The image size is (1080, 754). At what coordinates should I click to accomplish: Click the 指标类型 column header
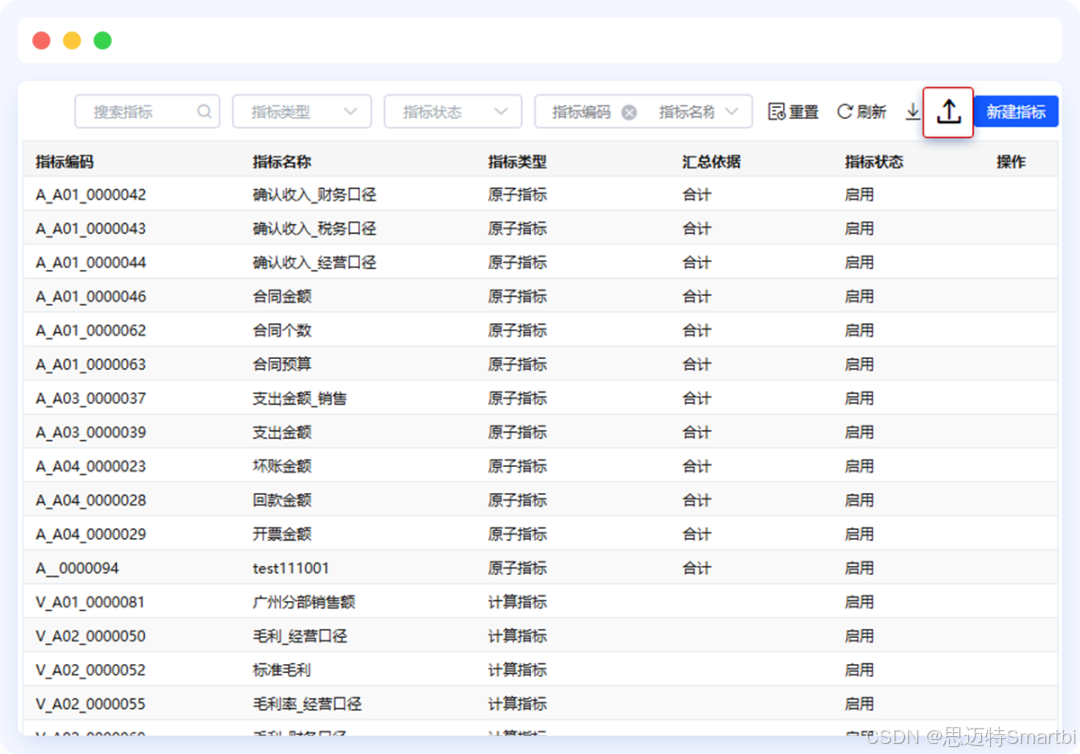click(x=517, y=162)
